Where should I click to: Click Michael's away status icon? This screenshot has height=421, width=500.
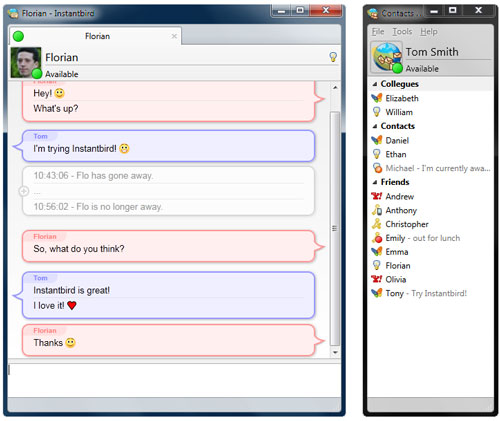[377, 168]
